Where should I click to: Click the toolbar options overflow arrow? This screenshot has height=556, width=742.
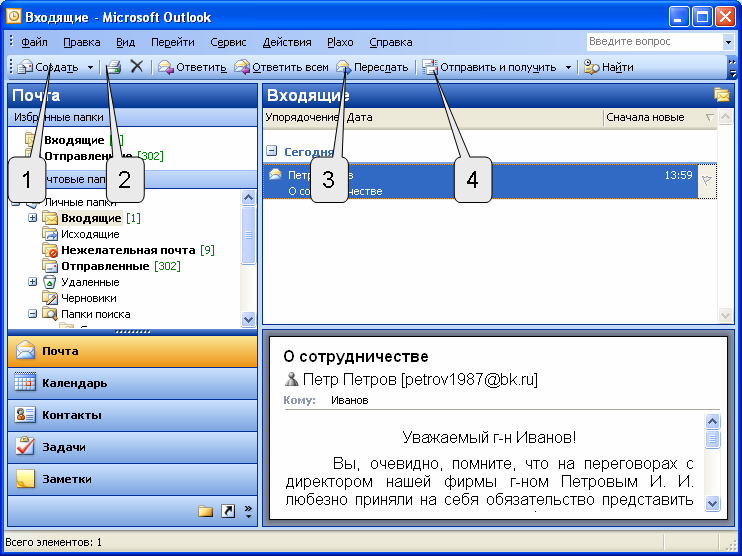[732, 68]
